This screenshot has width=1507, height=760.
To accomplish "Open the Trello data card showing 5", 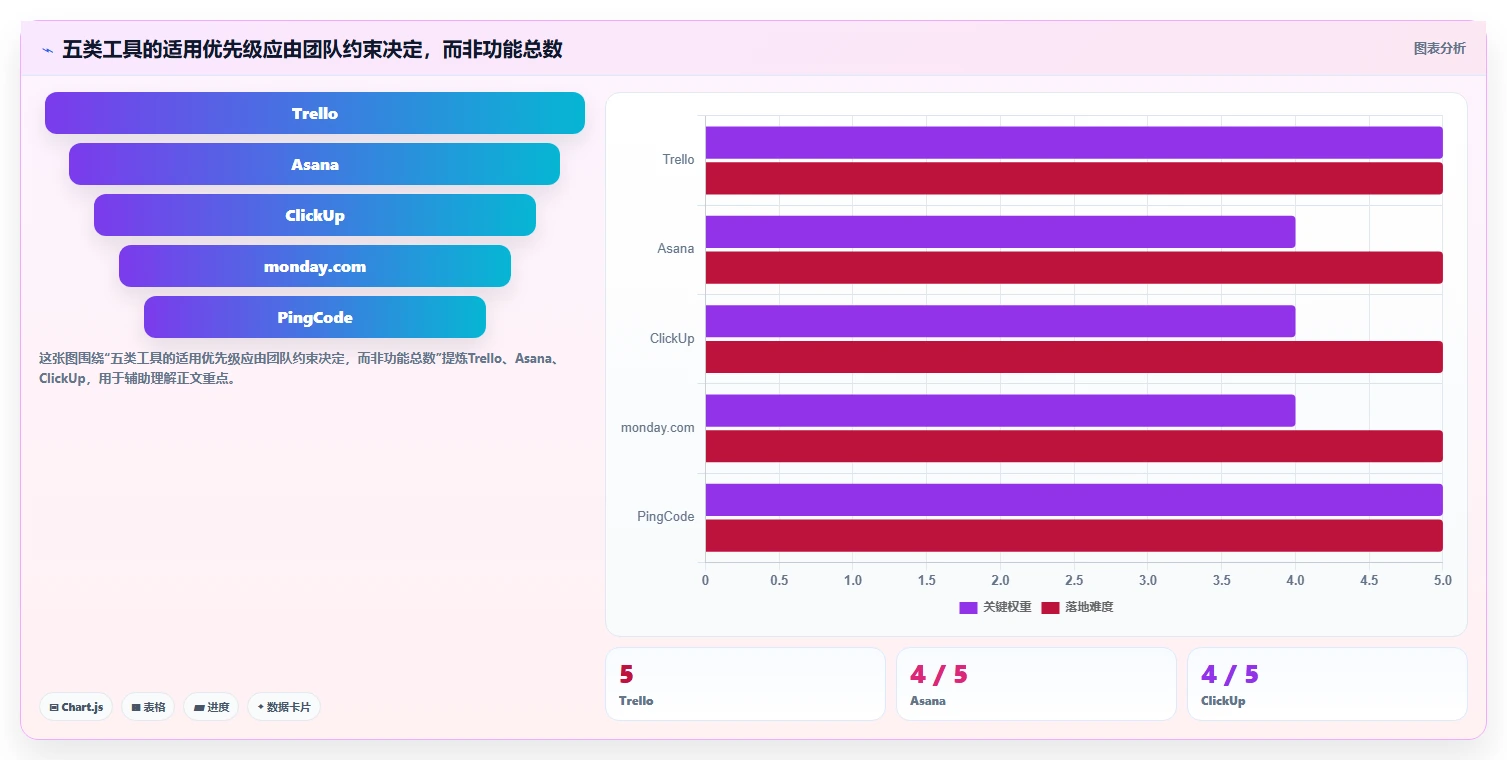I will pyautogui.click(x=745, y=684).
